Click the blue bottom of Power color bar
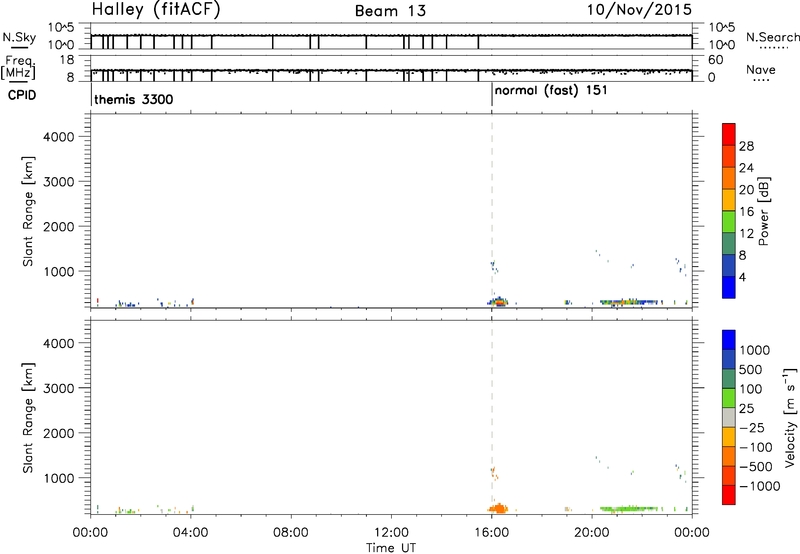800x554 pixels. pos(729,287)
